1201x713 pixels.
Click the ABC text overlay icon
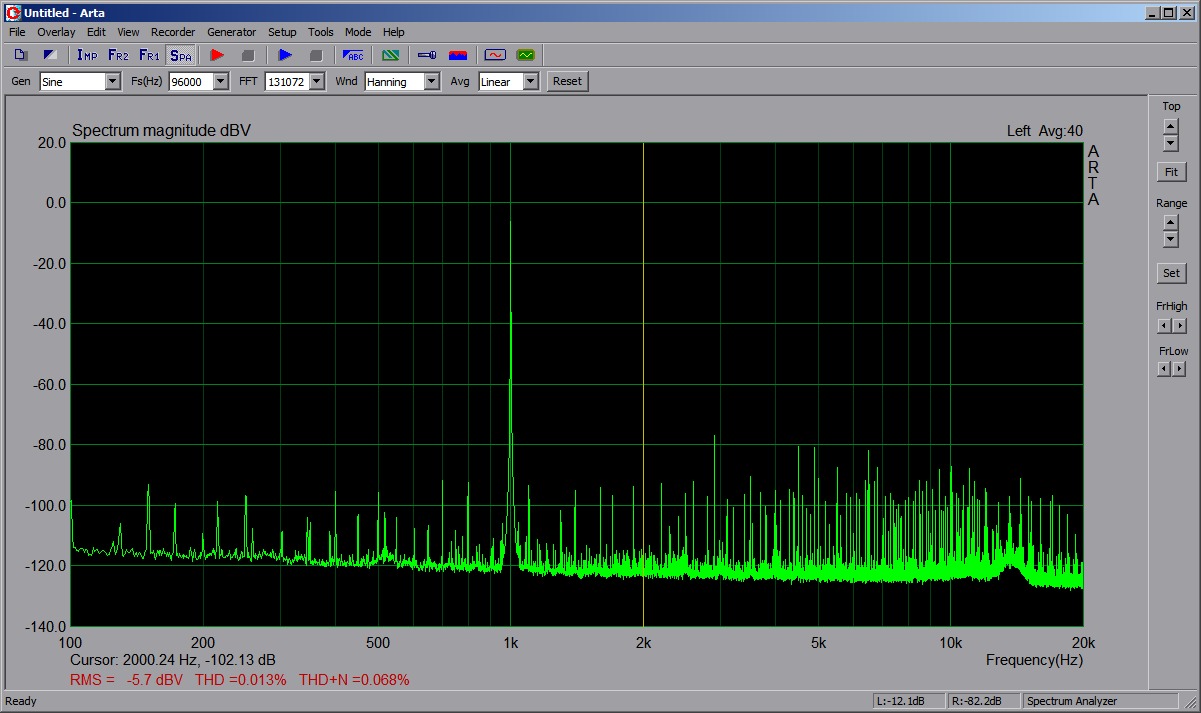353,55
